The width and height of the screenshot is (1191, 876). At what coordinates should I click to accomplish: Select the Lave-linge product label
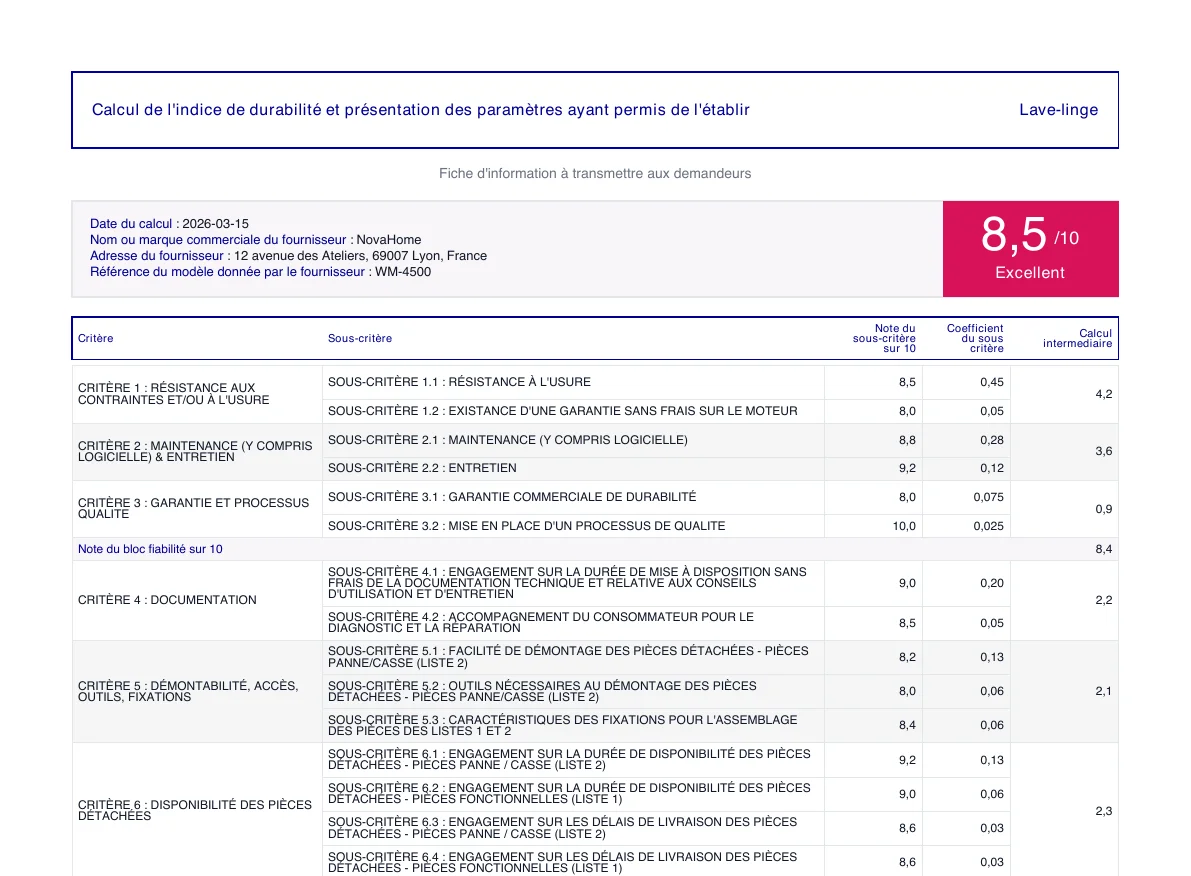point(1058,109)
